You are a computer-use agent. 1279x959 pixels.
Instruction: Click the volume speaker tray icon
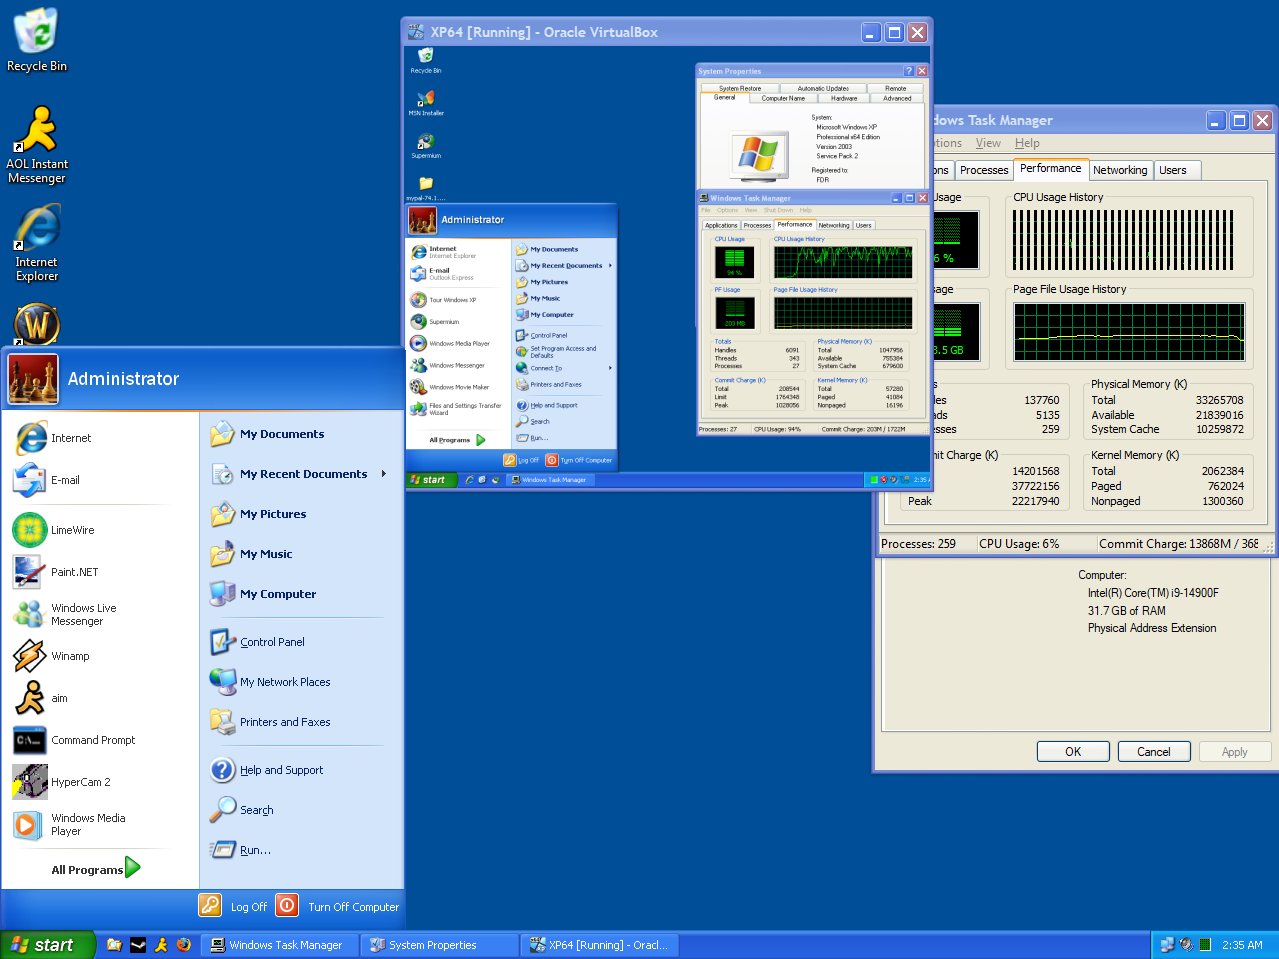click(1186, 944)
